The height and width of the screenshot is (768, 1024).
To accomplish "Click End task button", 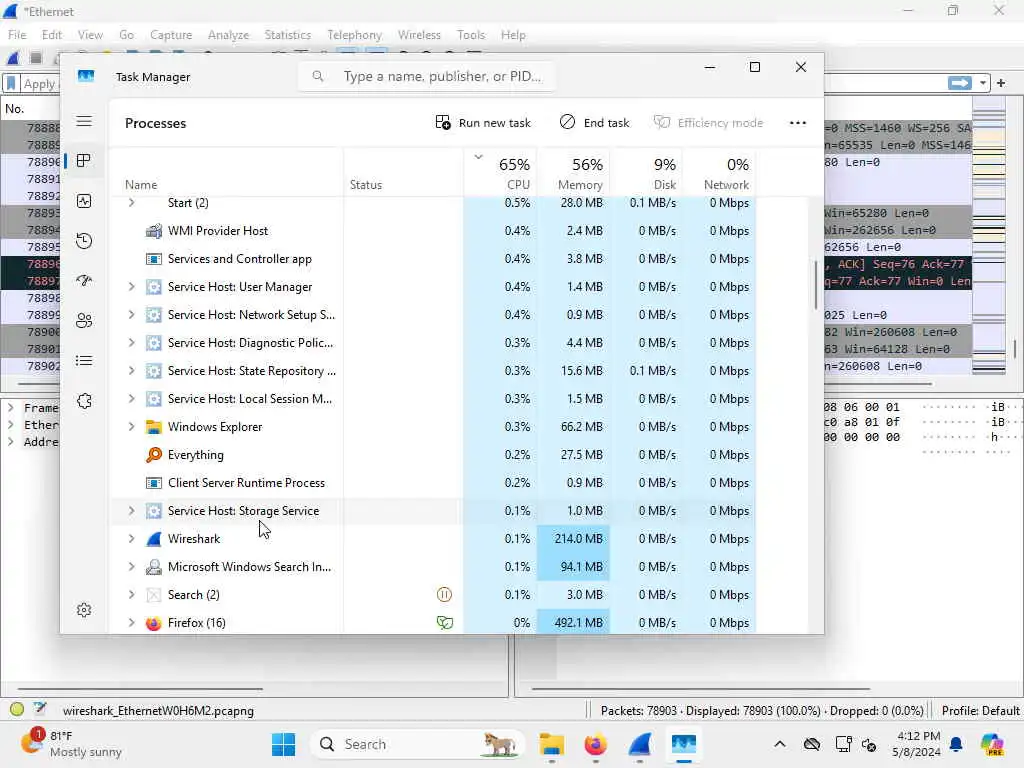I will (x=595, y=123).
